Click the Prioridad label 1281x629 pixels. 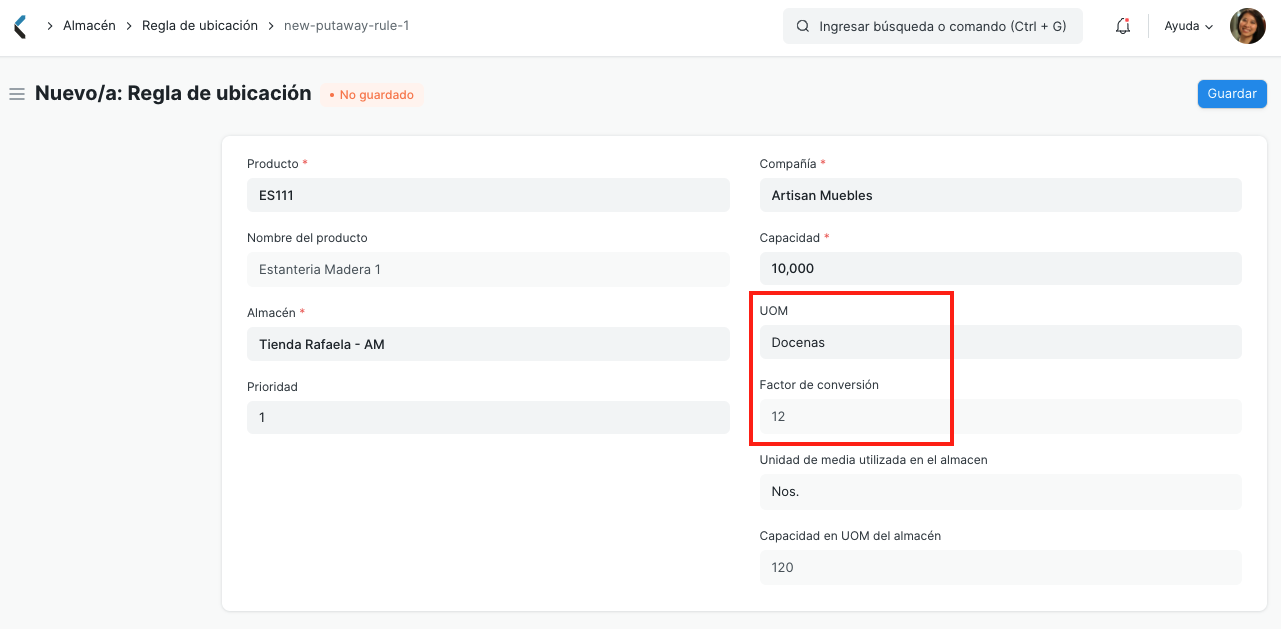pos(272,386)
